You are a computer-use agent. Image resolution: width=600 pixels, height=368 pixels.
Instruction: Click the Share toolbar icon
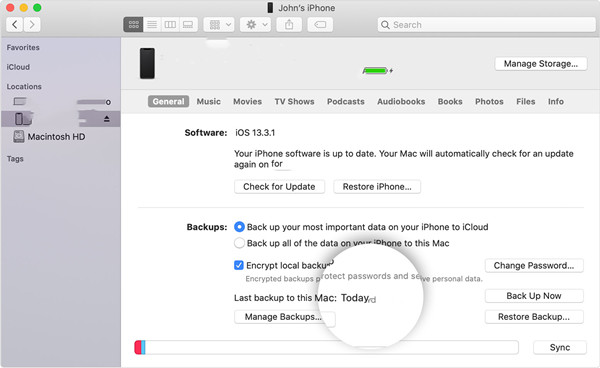click(x=289, y=24)
